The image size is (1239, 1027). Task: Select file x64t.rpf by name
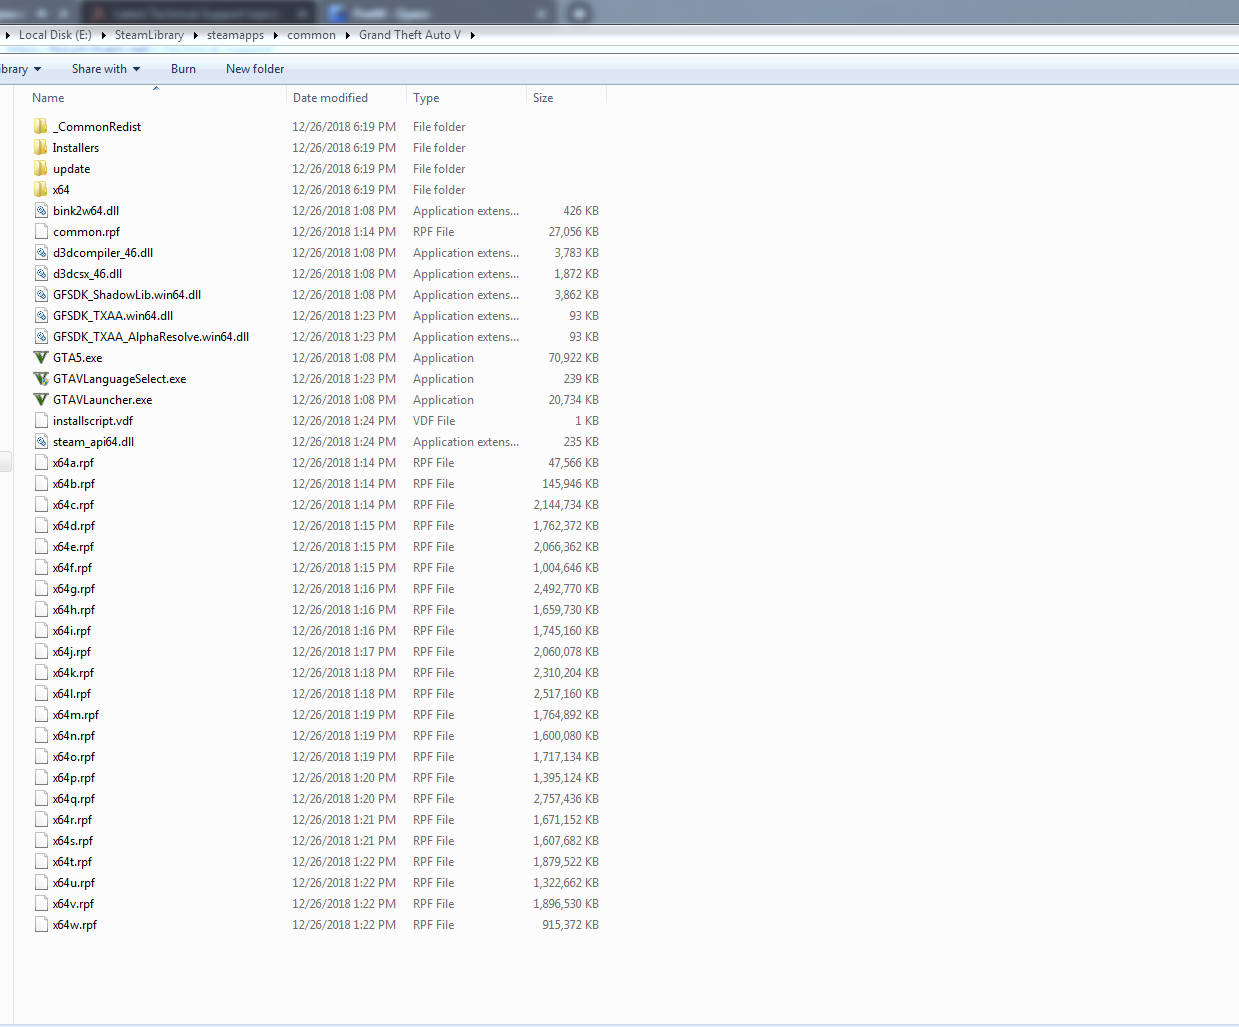tap(73, 862)
